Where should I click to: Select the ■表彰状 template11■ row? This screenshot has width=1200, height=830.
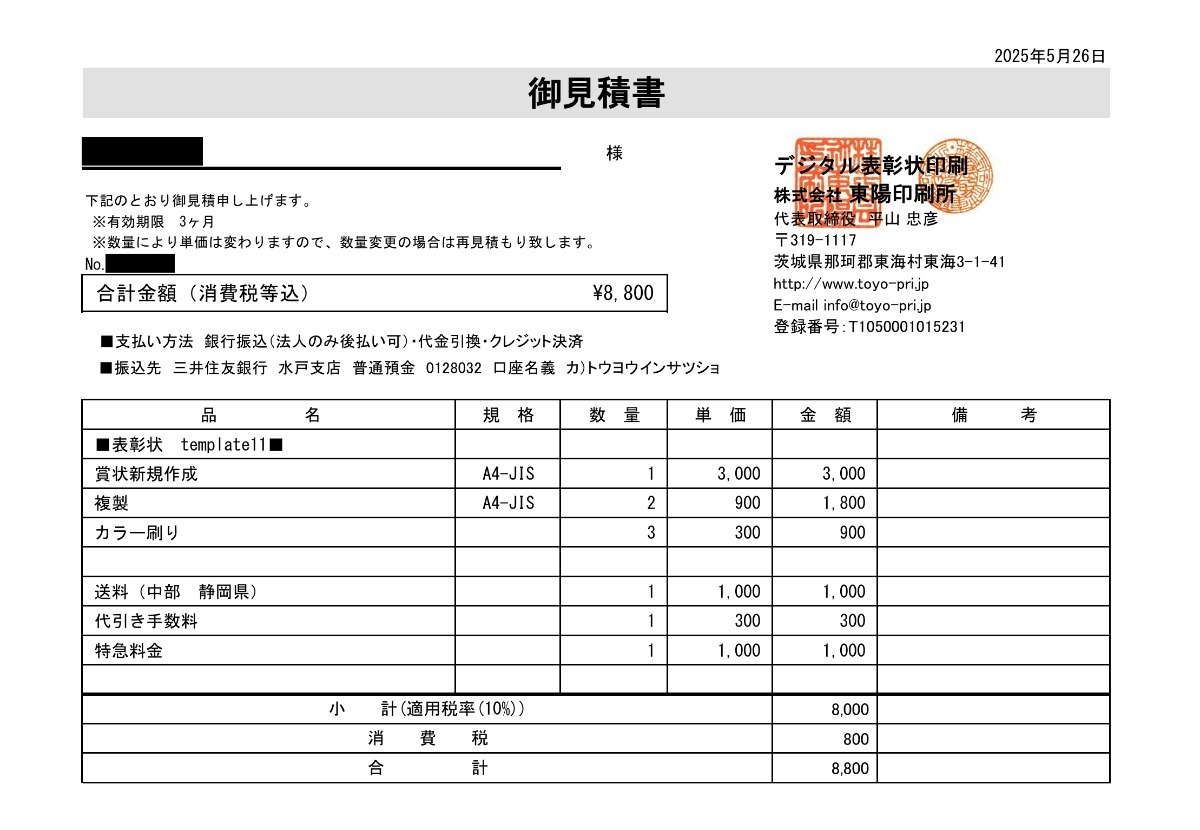pos(596,444)
